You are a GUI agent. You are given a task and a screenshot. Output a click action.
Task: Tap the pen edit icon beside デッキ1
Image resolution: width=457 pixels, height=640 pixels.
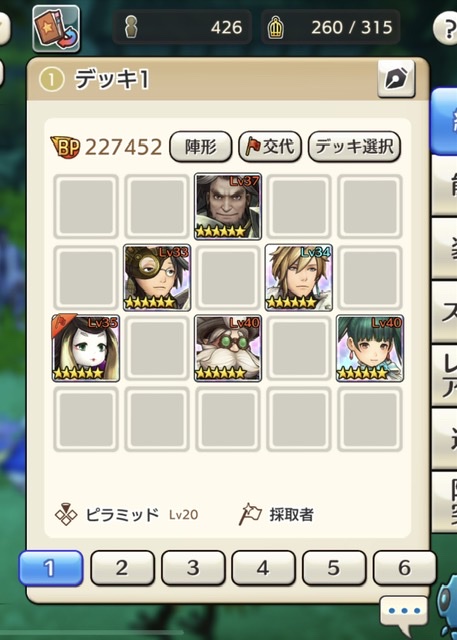396,79
